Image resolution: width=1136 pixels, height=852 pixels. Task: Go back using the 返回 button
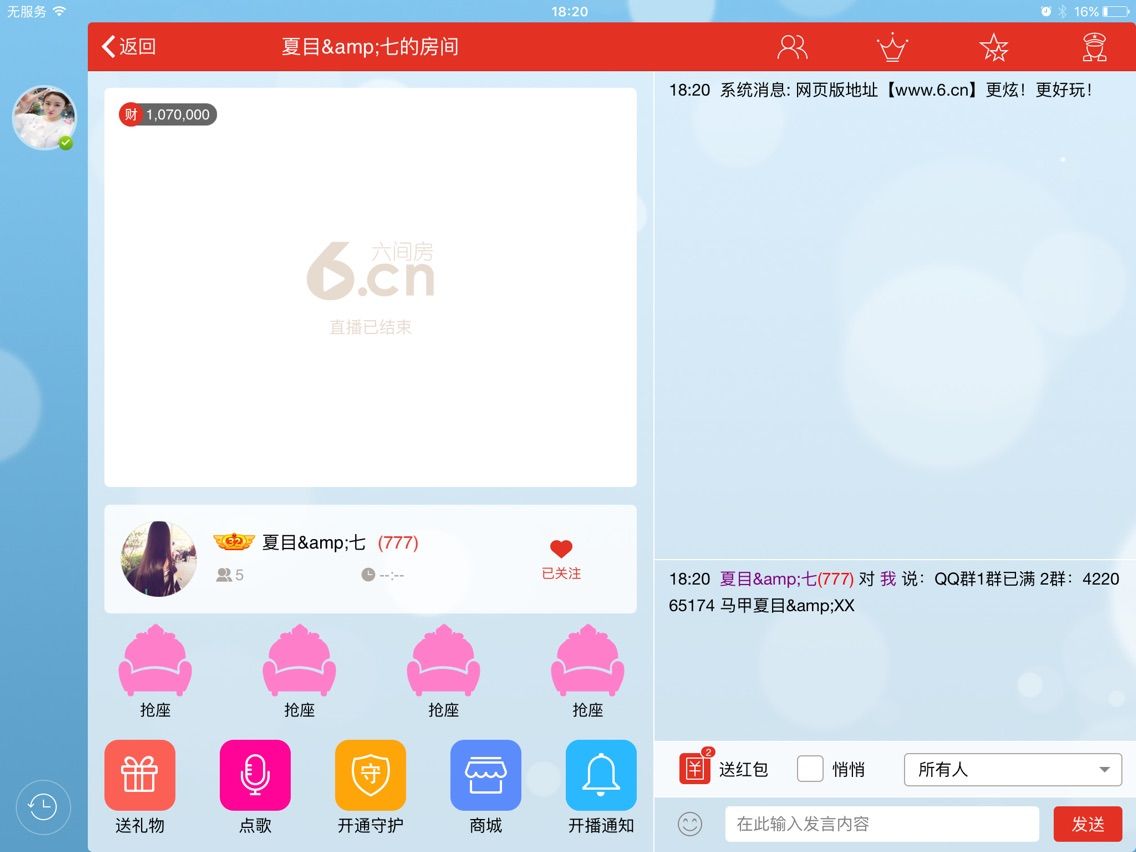tap(129, 46)
